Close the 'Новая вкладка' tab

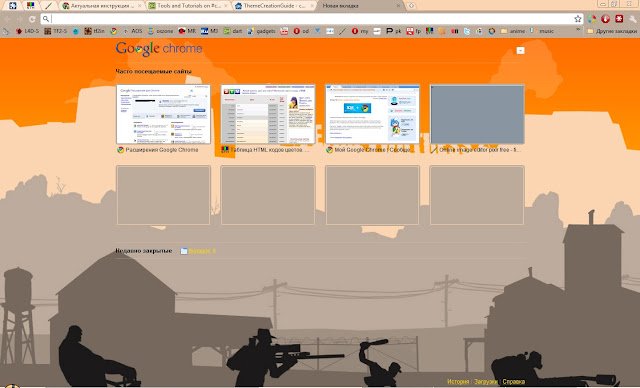[x=398, y=6]
